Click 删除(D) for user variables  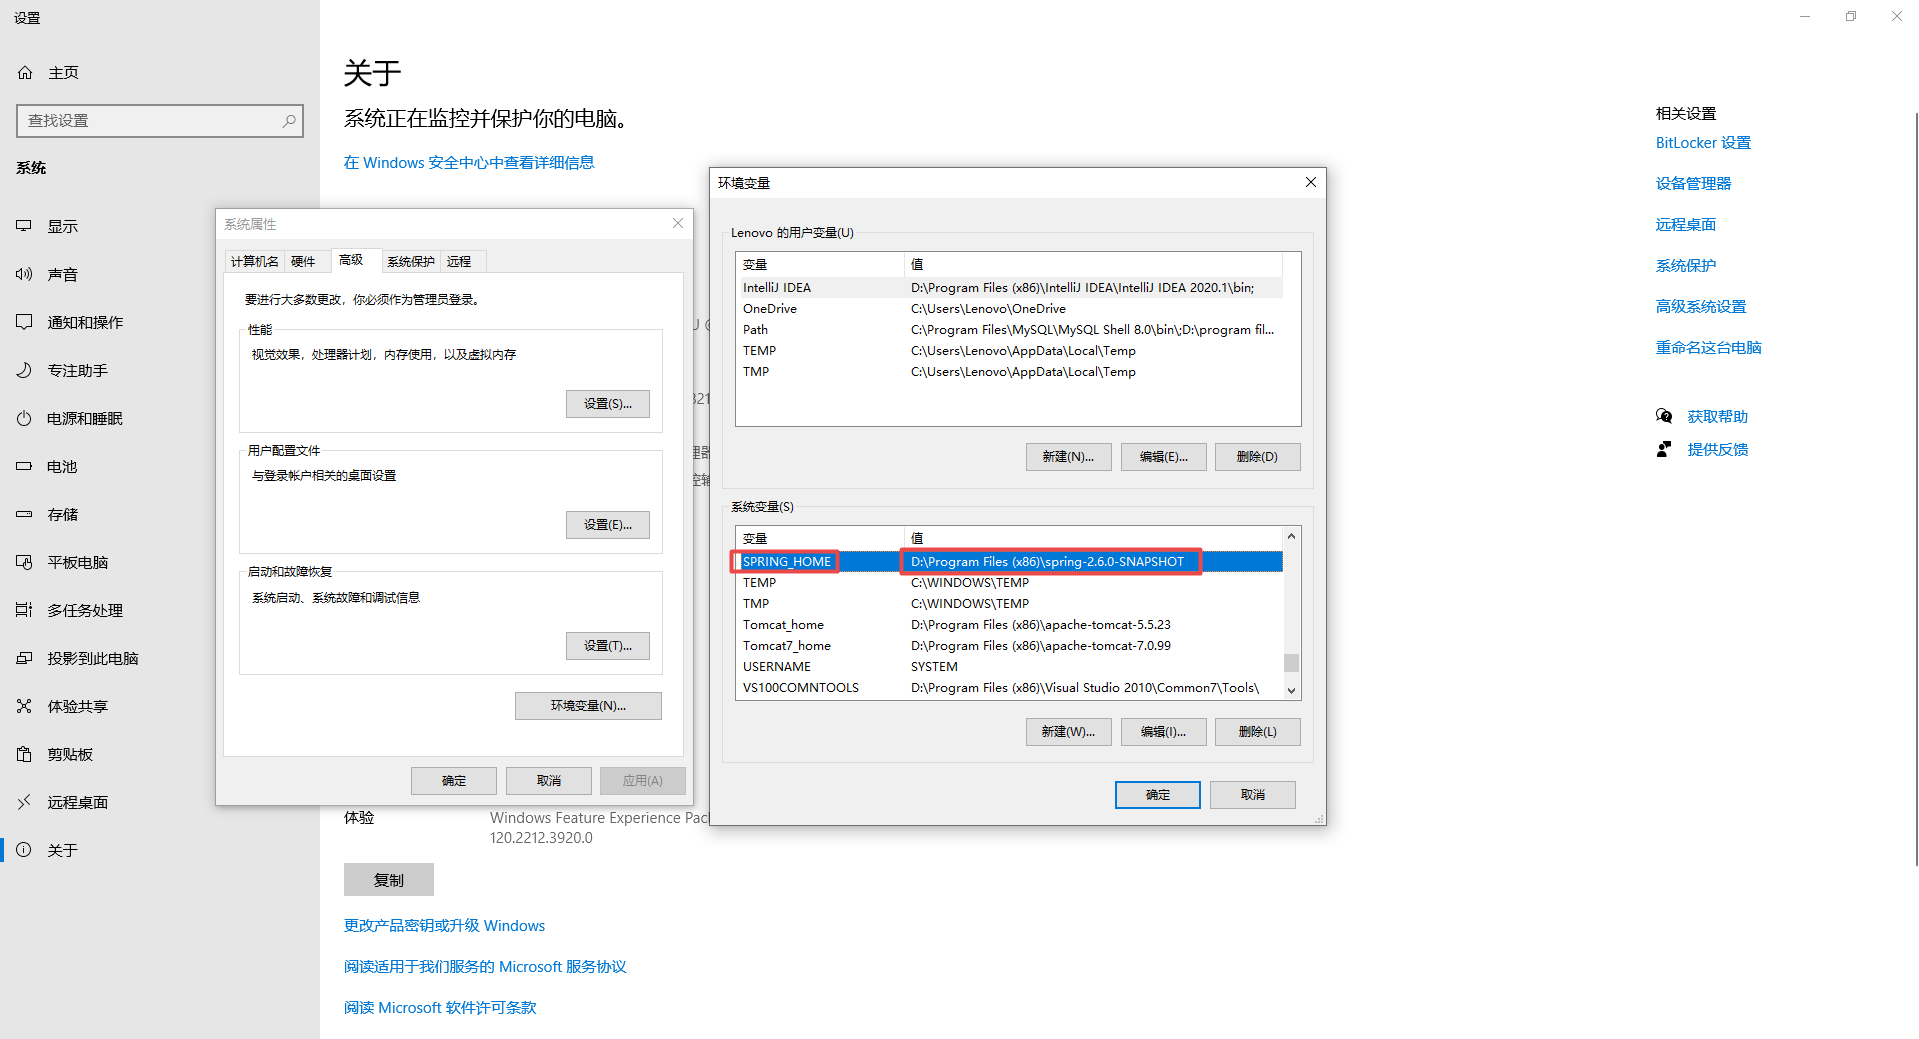(1258, 457)
